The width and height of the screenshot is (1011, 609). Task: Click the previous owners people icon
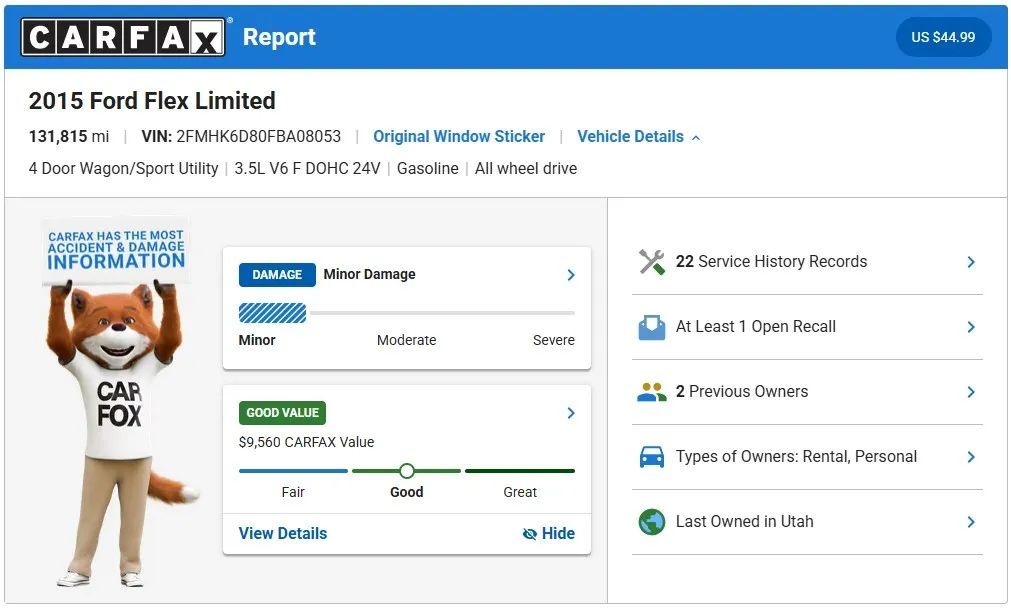pyautogui.click(x=651, y=392)
